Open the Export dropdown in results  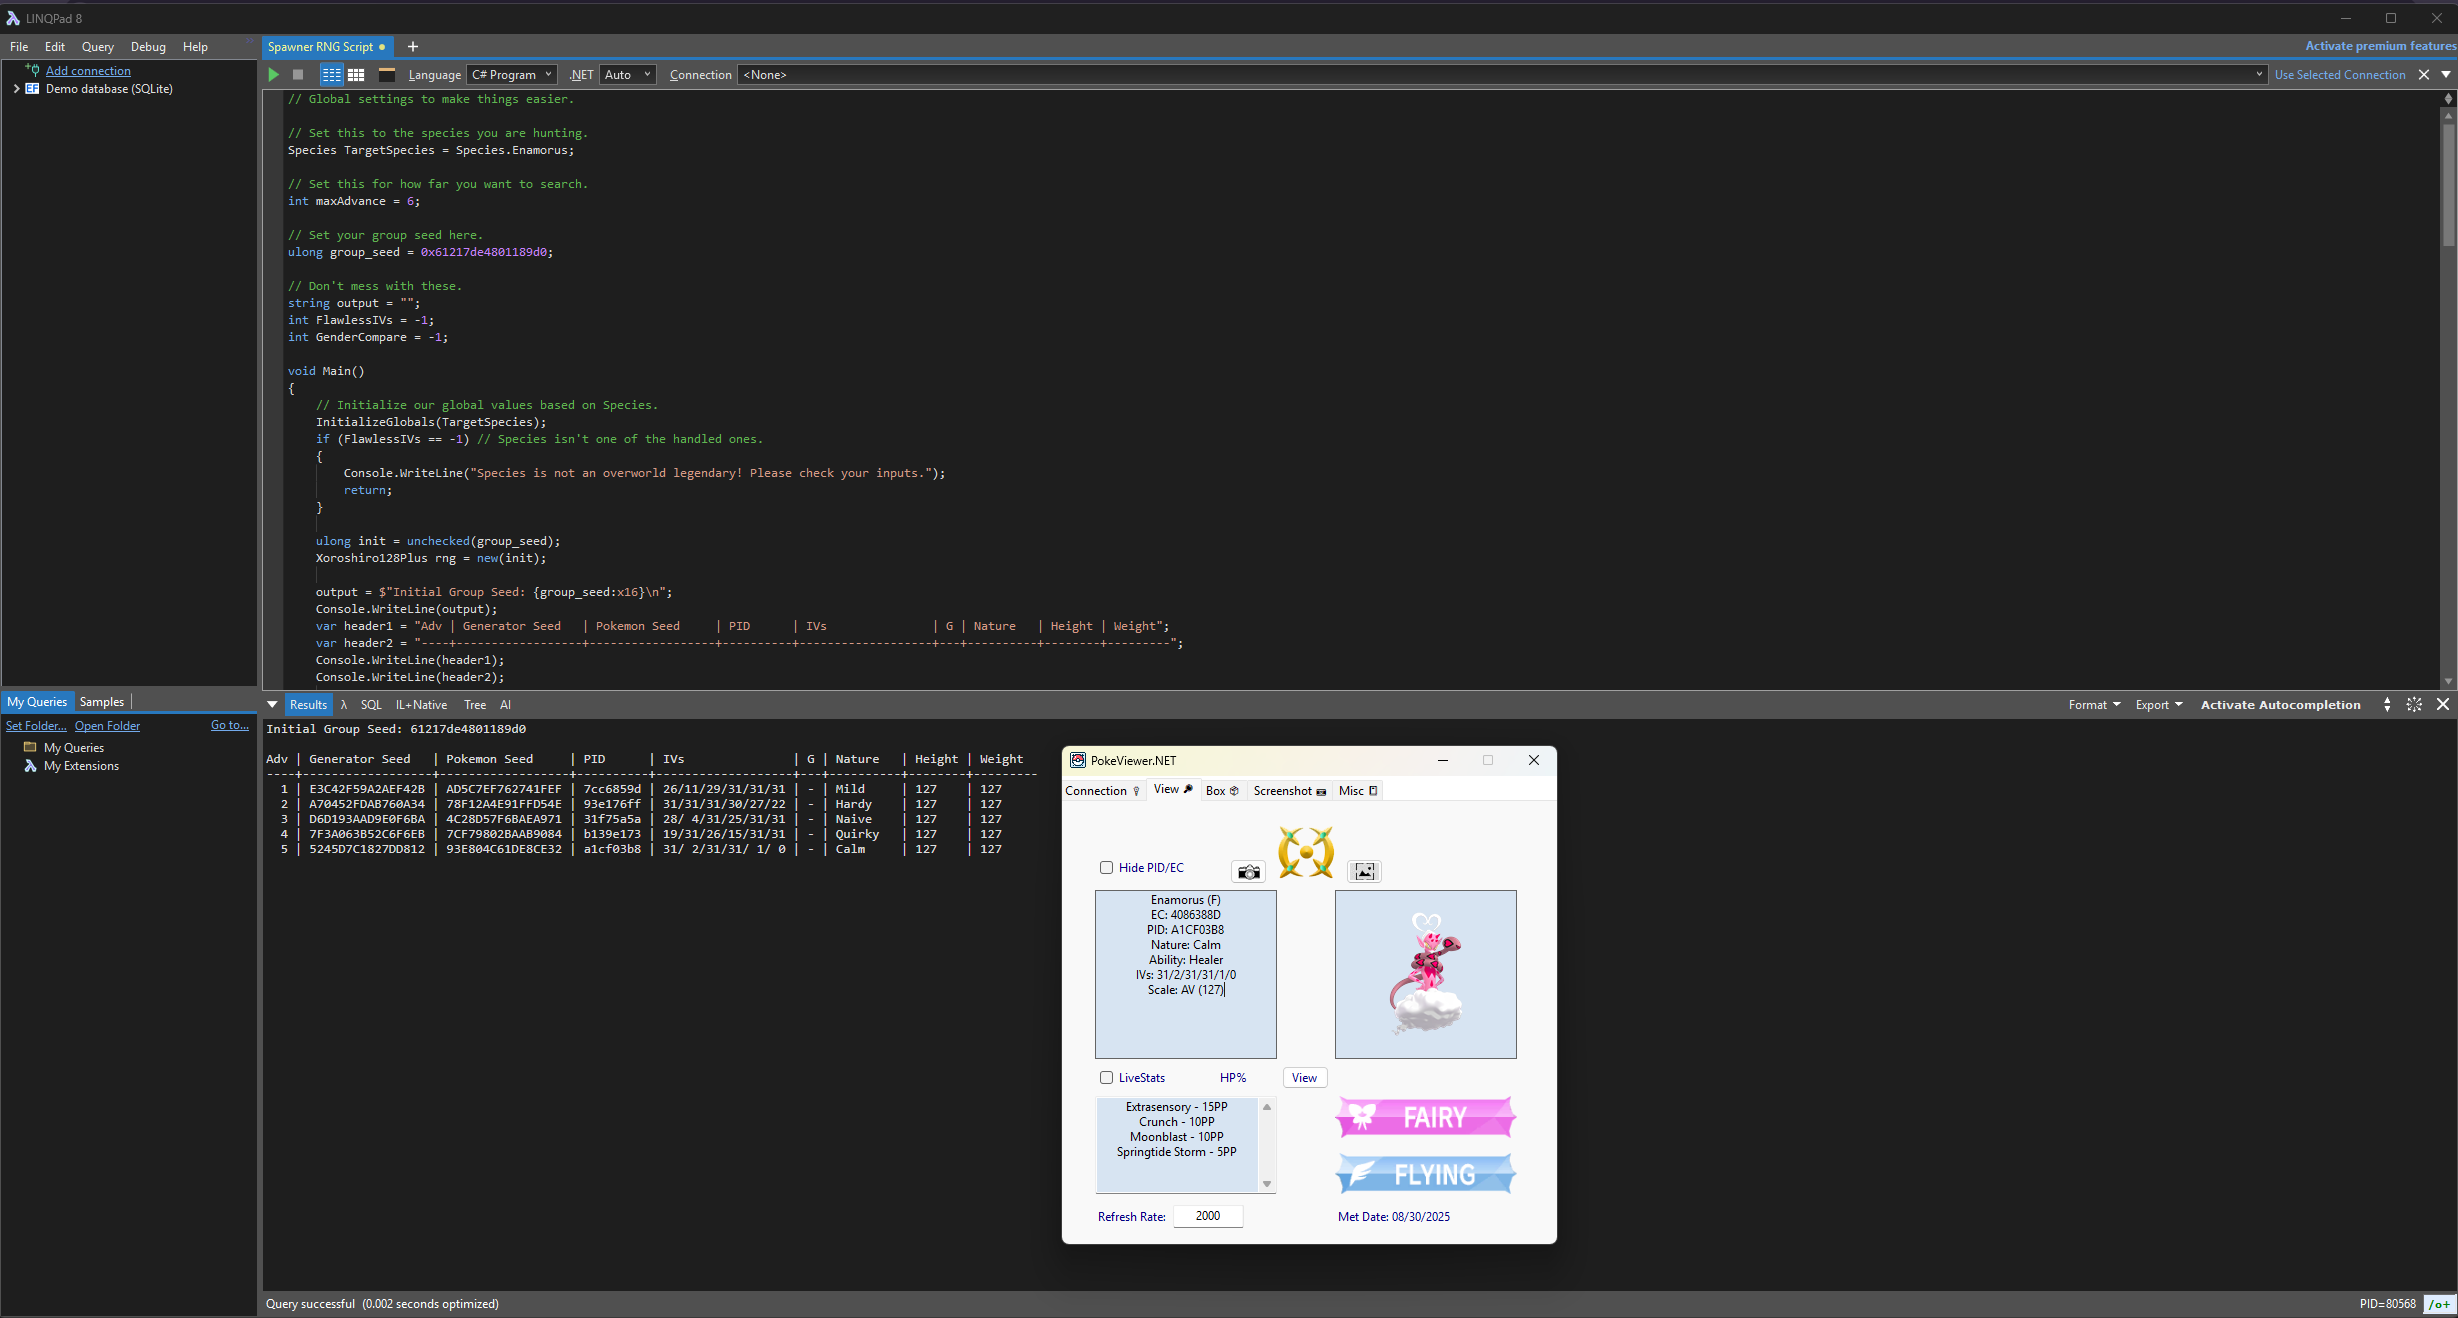coord(2158,705)
